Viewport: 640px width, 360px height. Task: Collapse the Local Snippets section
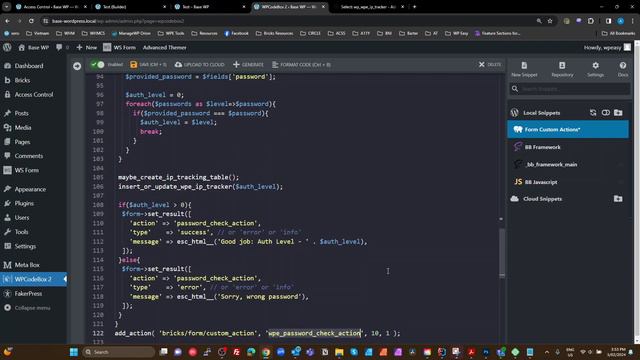point(541,113)
